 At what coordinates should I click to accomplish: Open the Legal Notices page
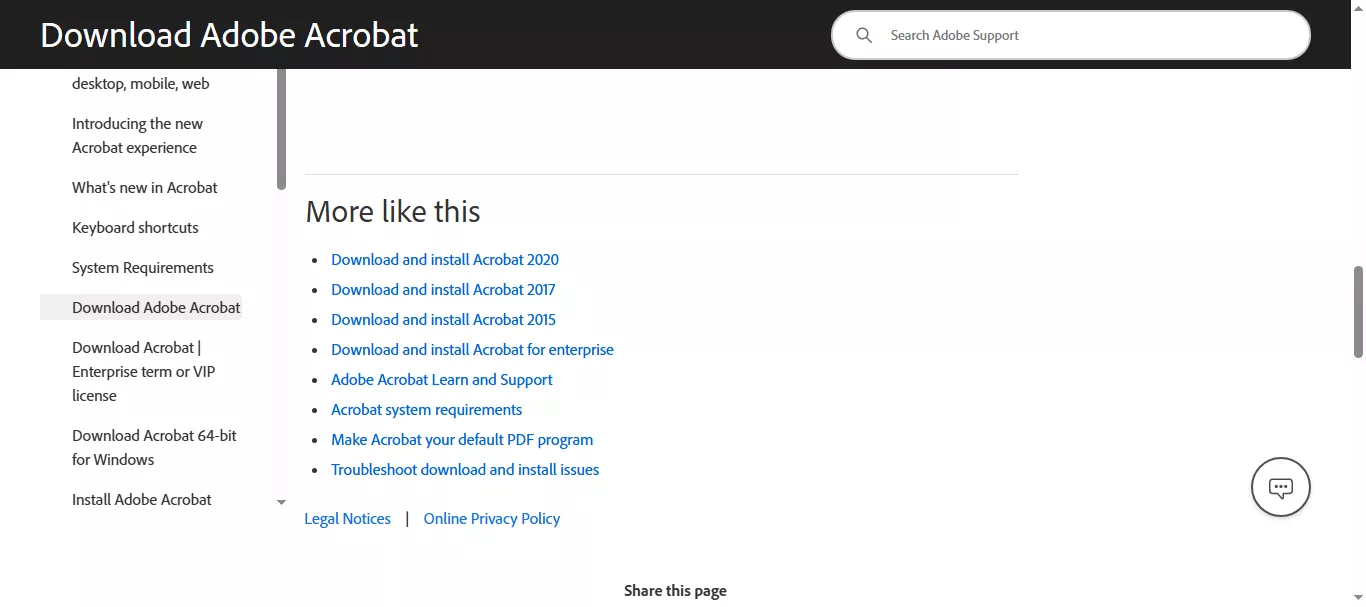click(347, 518)
